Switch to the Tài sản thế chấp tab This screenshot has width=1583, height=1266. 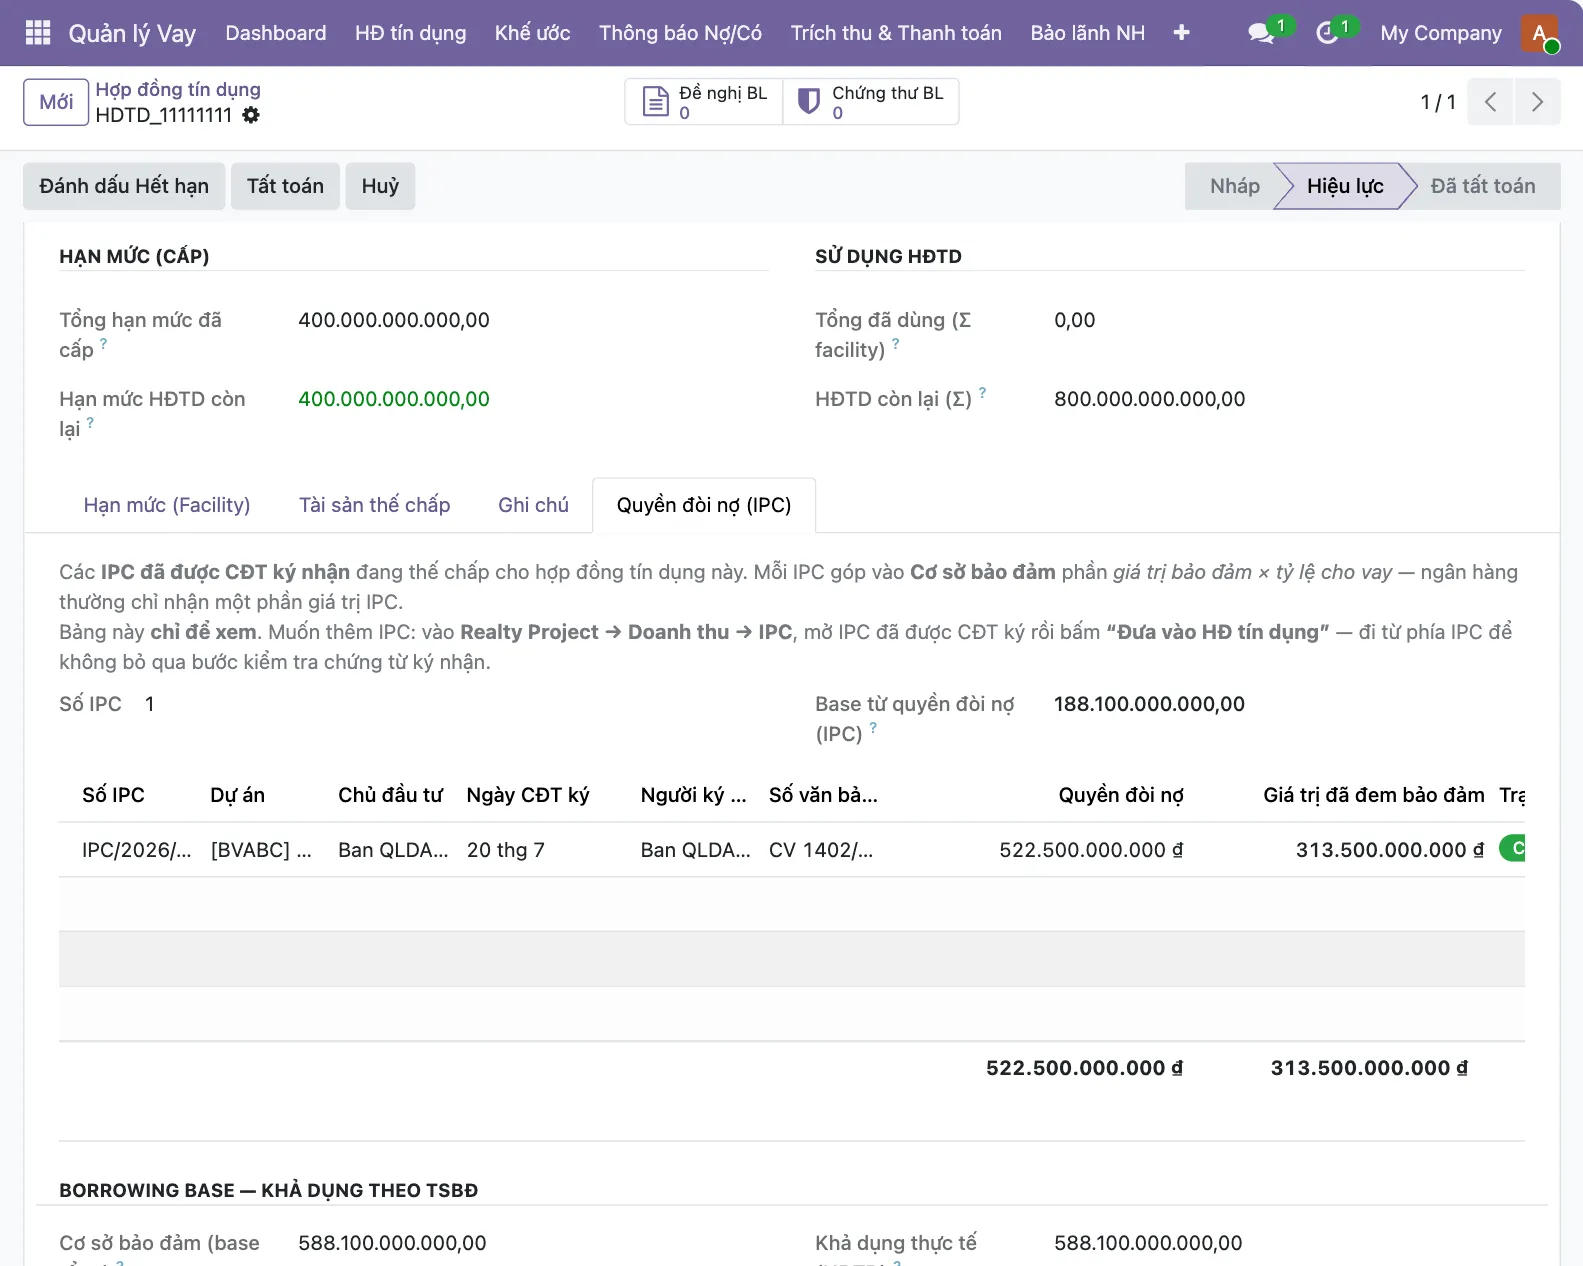click(374, 505)
